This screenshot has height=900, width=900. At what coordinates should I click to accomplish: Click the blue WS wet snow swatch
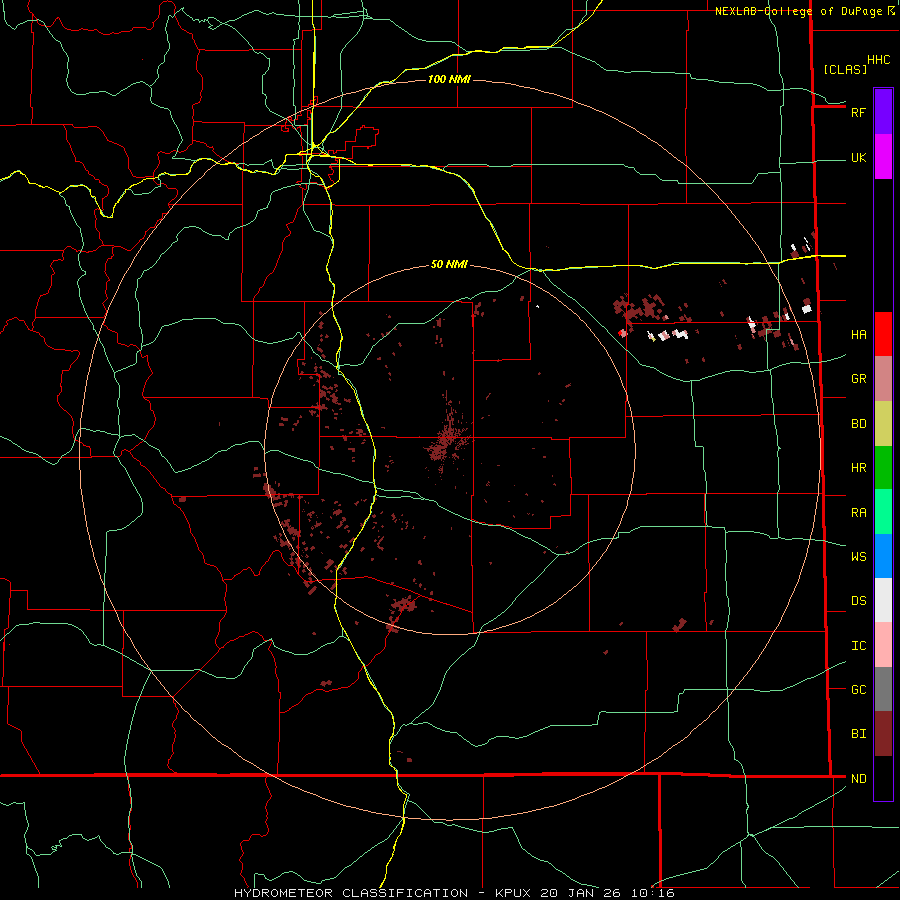pos(883,556)
